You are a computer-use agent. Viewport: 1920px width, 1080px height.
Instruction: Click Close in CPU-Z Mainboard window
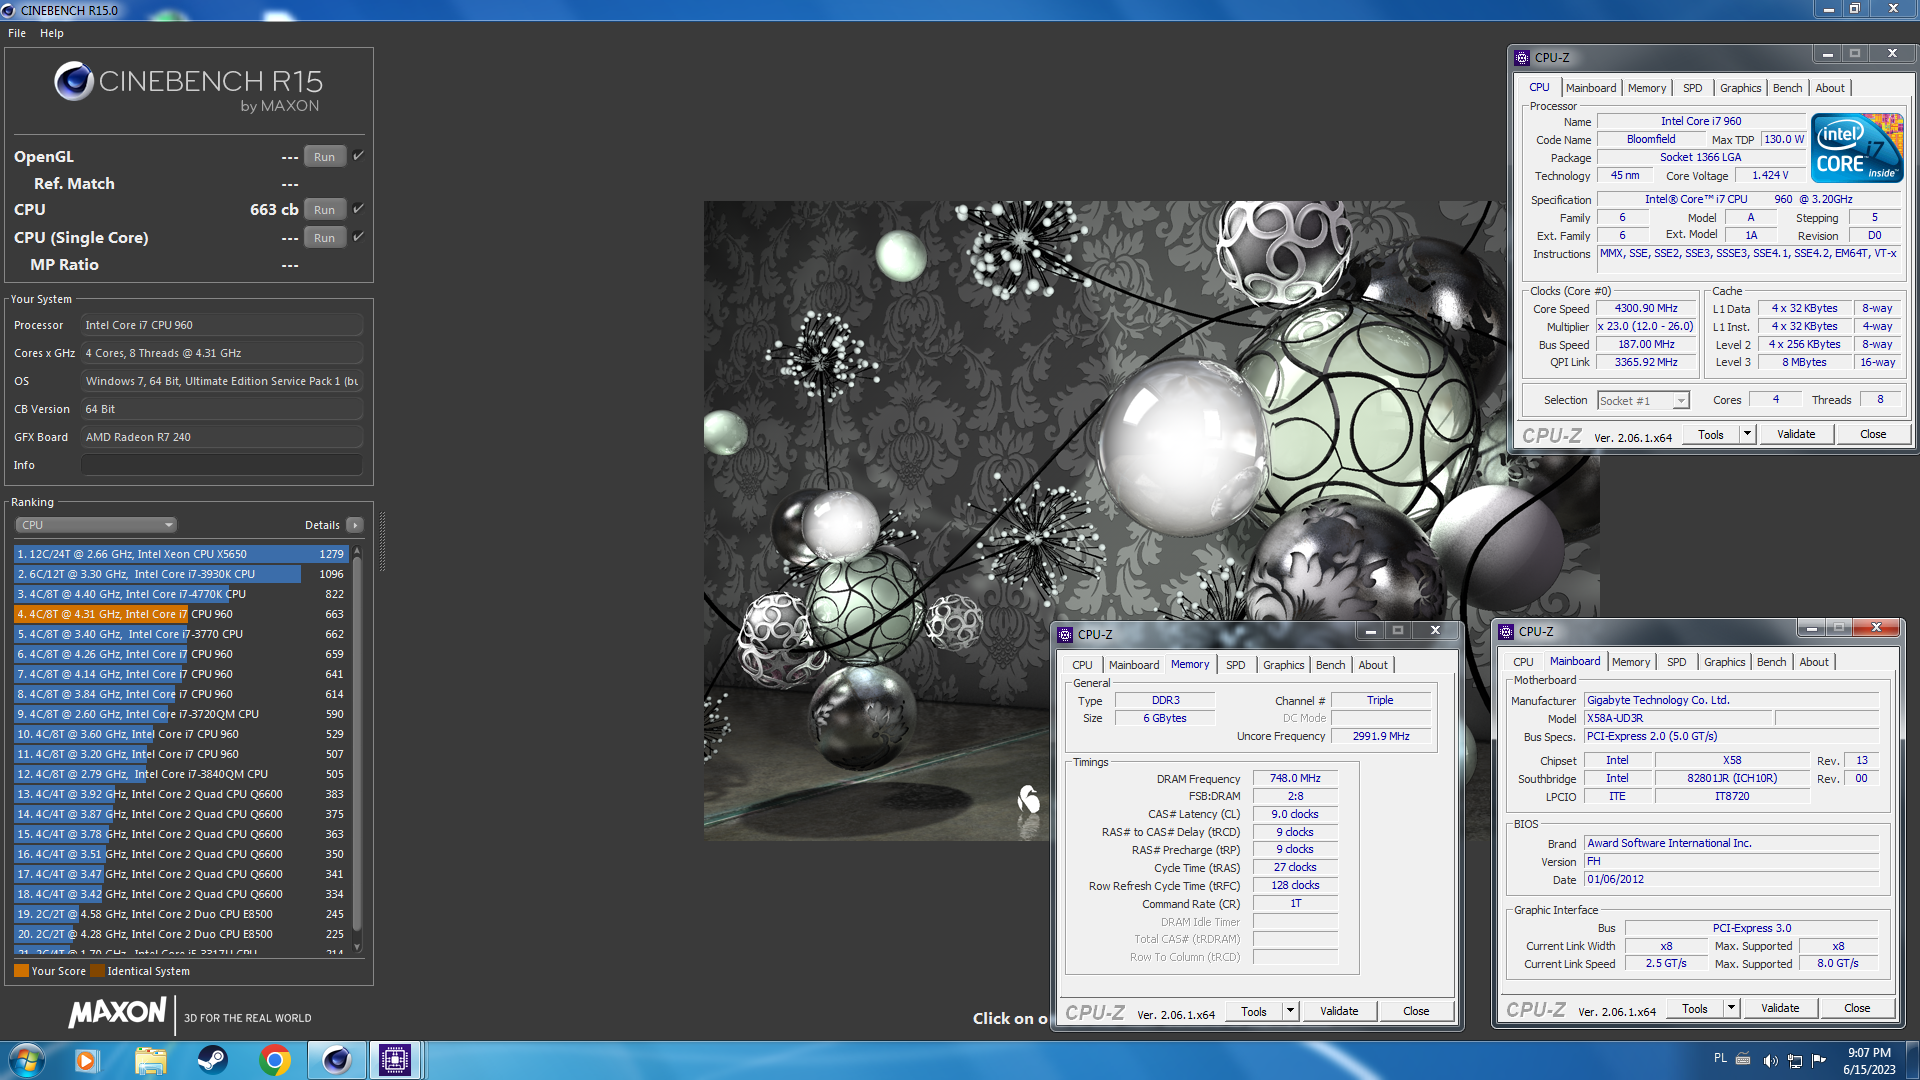(x=1857, y=1008)
